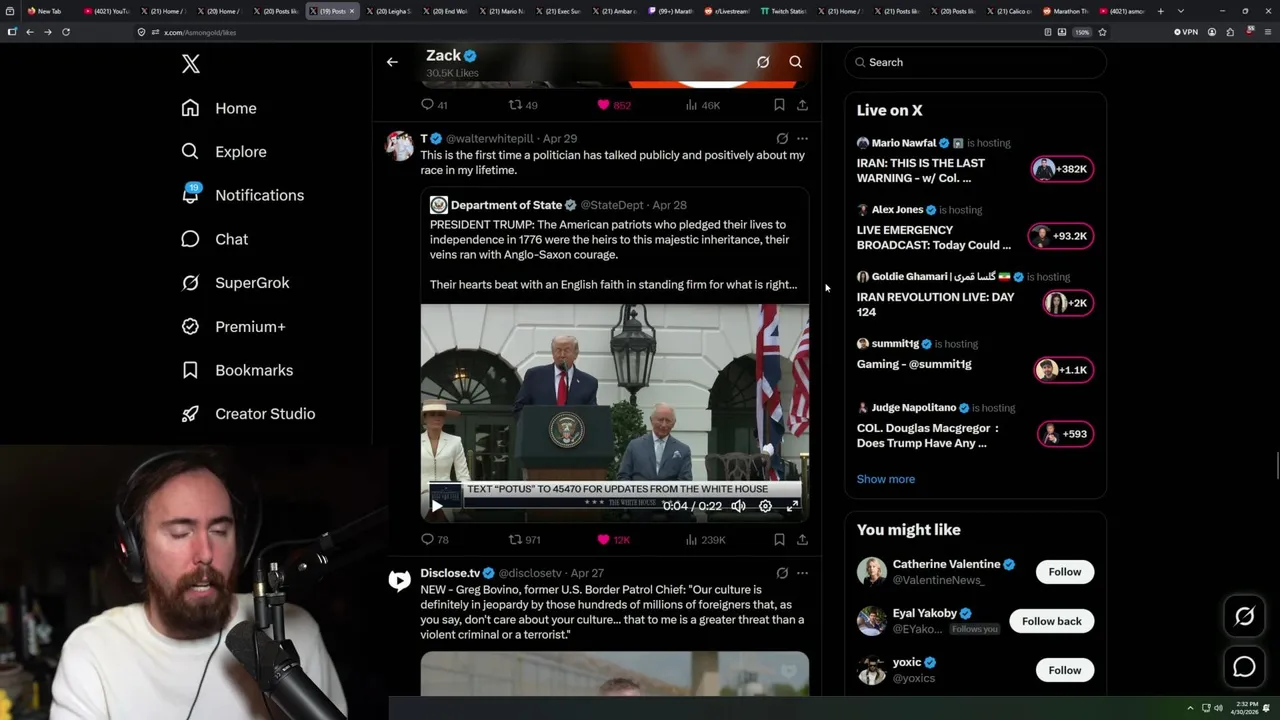Open the floating messages chat button
The image size is (1280, 720).
coord(1244,666)
